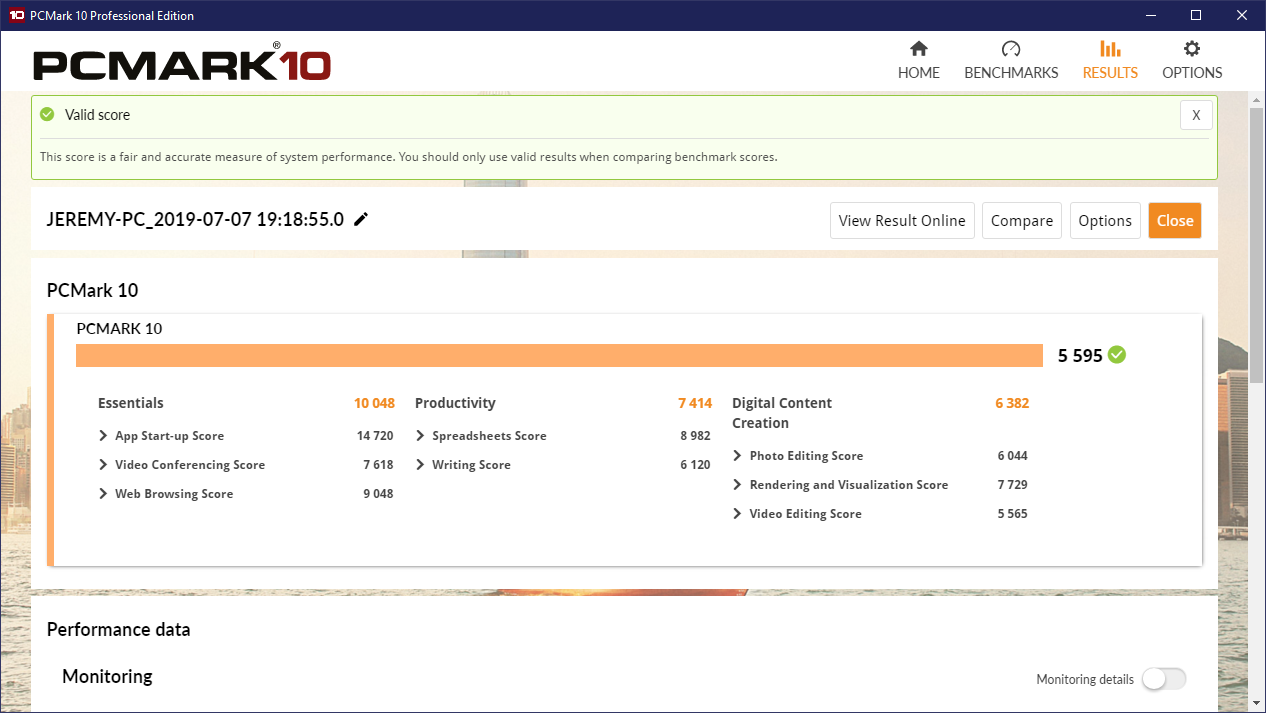Viewport: 1266px width, 713px height.
Task: Toggle the Monitoring details switch
Action: pos(1164,679)
